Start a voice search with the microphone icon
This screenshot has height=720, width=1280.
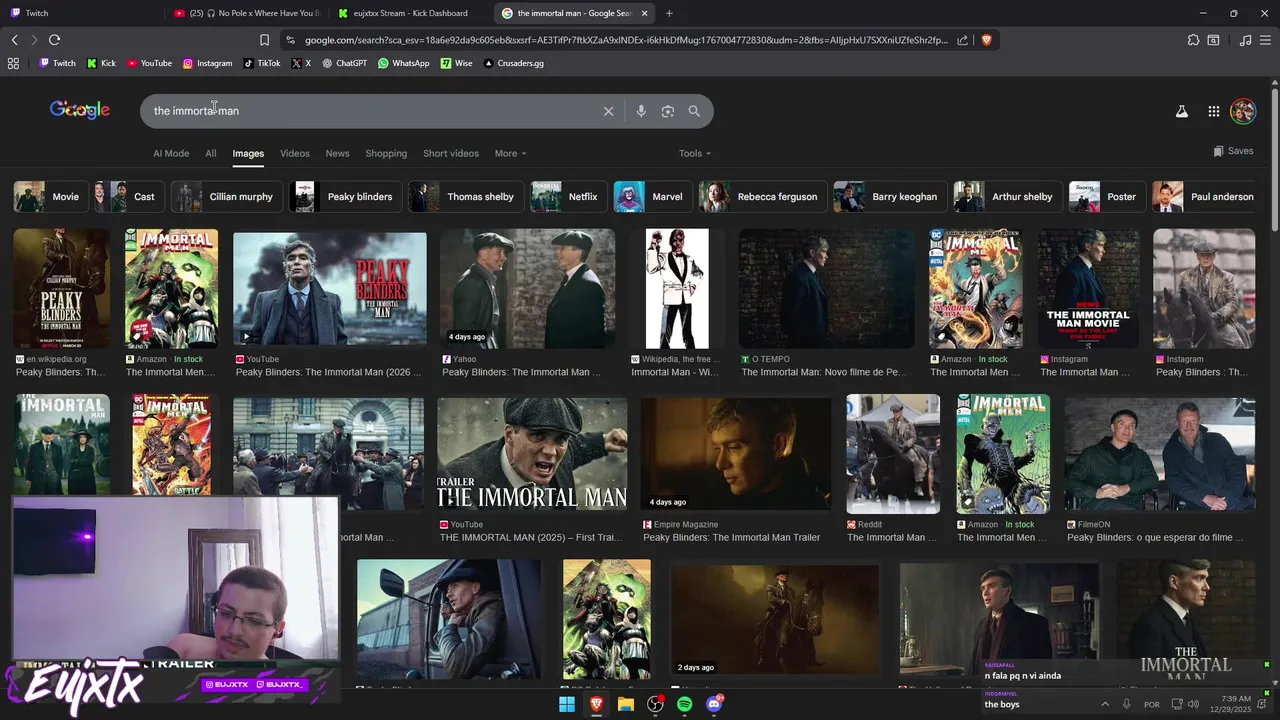641,111
